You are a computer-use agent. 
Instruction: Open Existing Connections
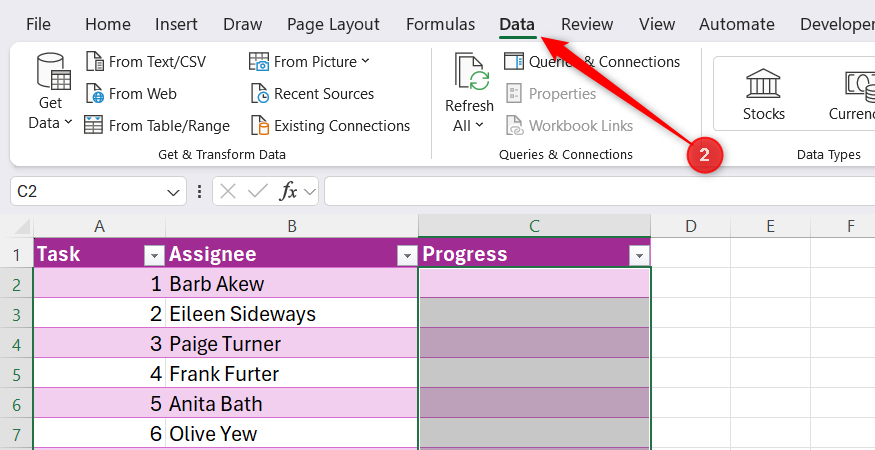tap(330, 126)
